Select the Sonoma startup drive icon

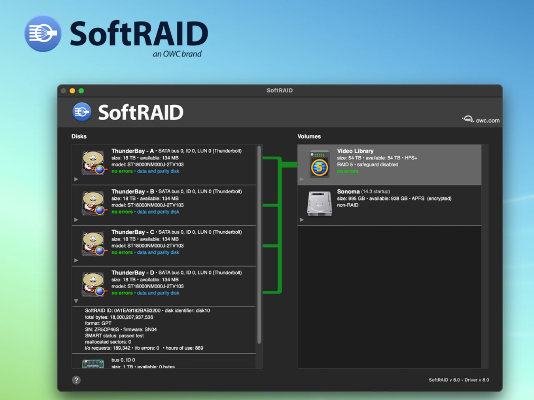click(319, 204)
